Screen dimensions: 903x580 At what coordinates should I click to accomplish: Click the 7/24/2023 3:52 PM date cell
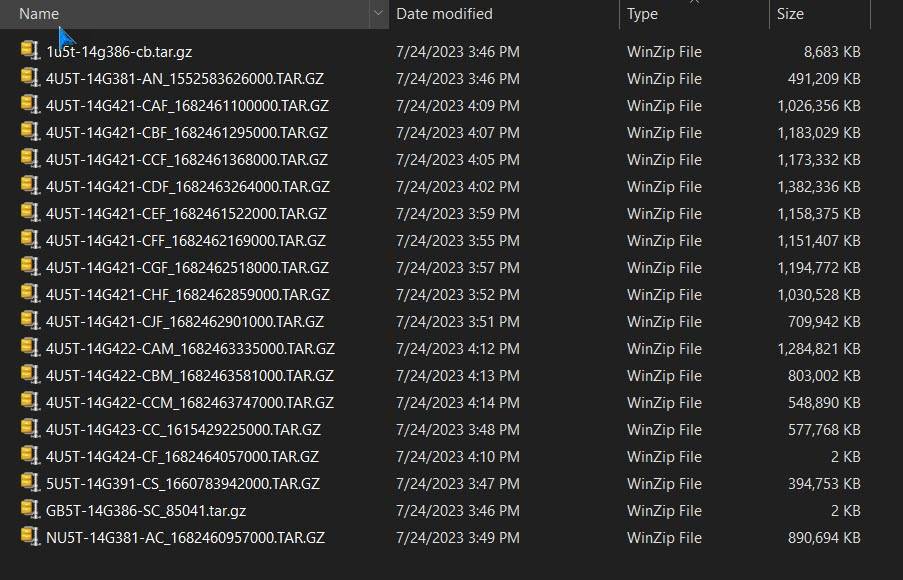[458, 295]
